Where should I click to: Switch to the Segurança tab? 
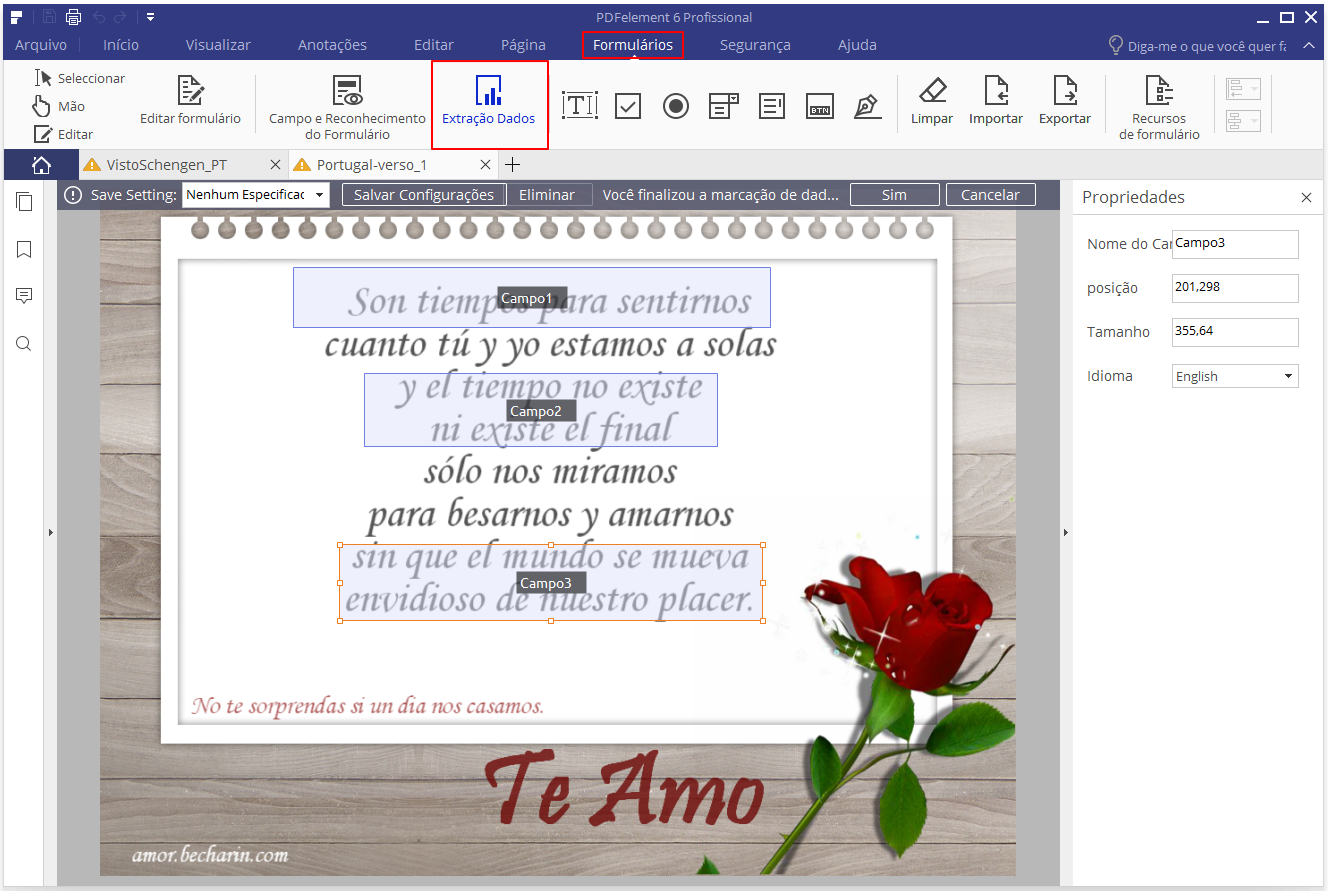[x=755, y=45]
